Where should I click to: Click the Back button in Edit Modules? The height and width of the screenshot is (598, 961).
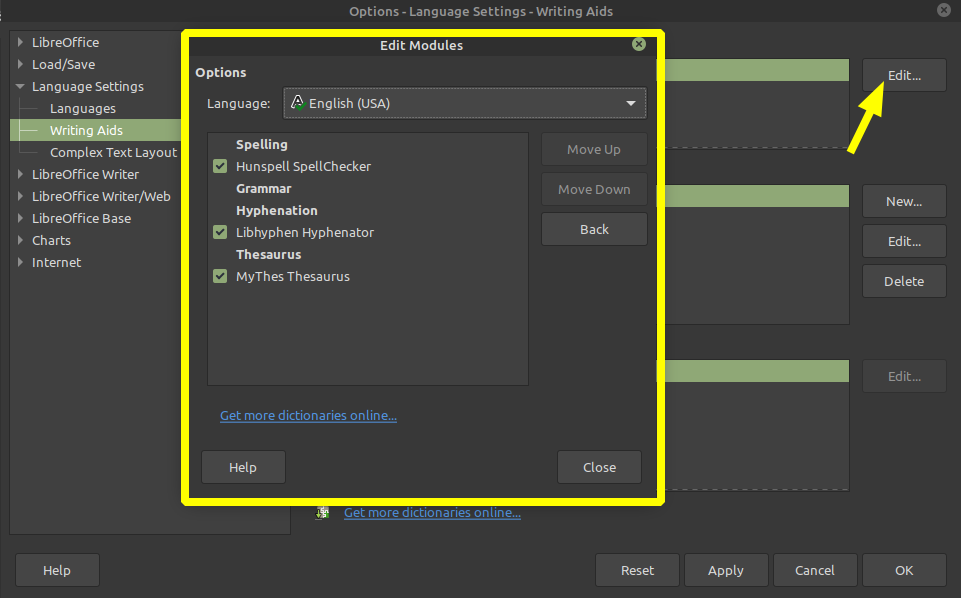point(594,229)
